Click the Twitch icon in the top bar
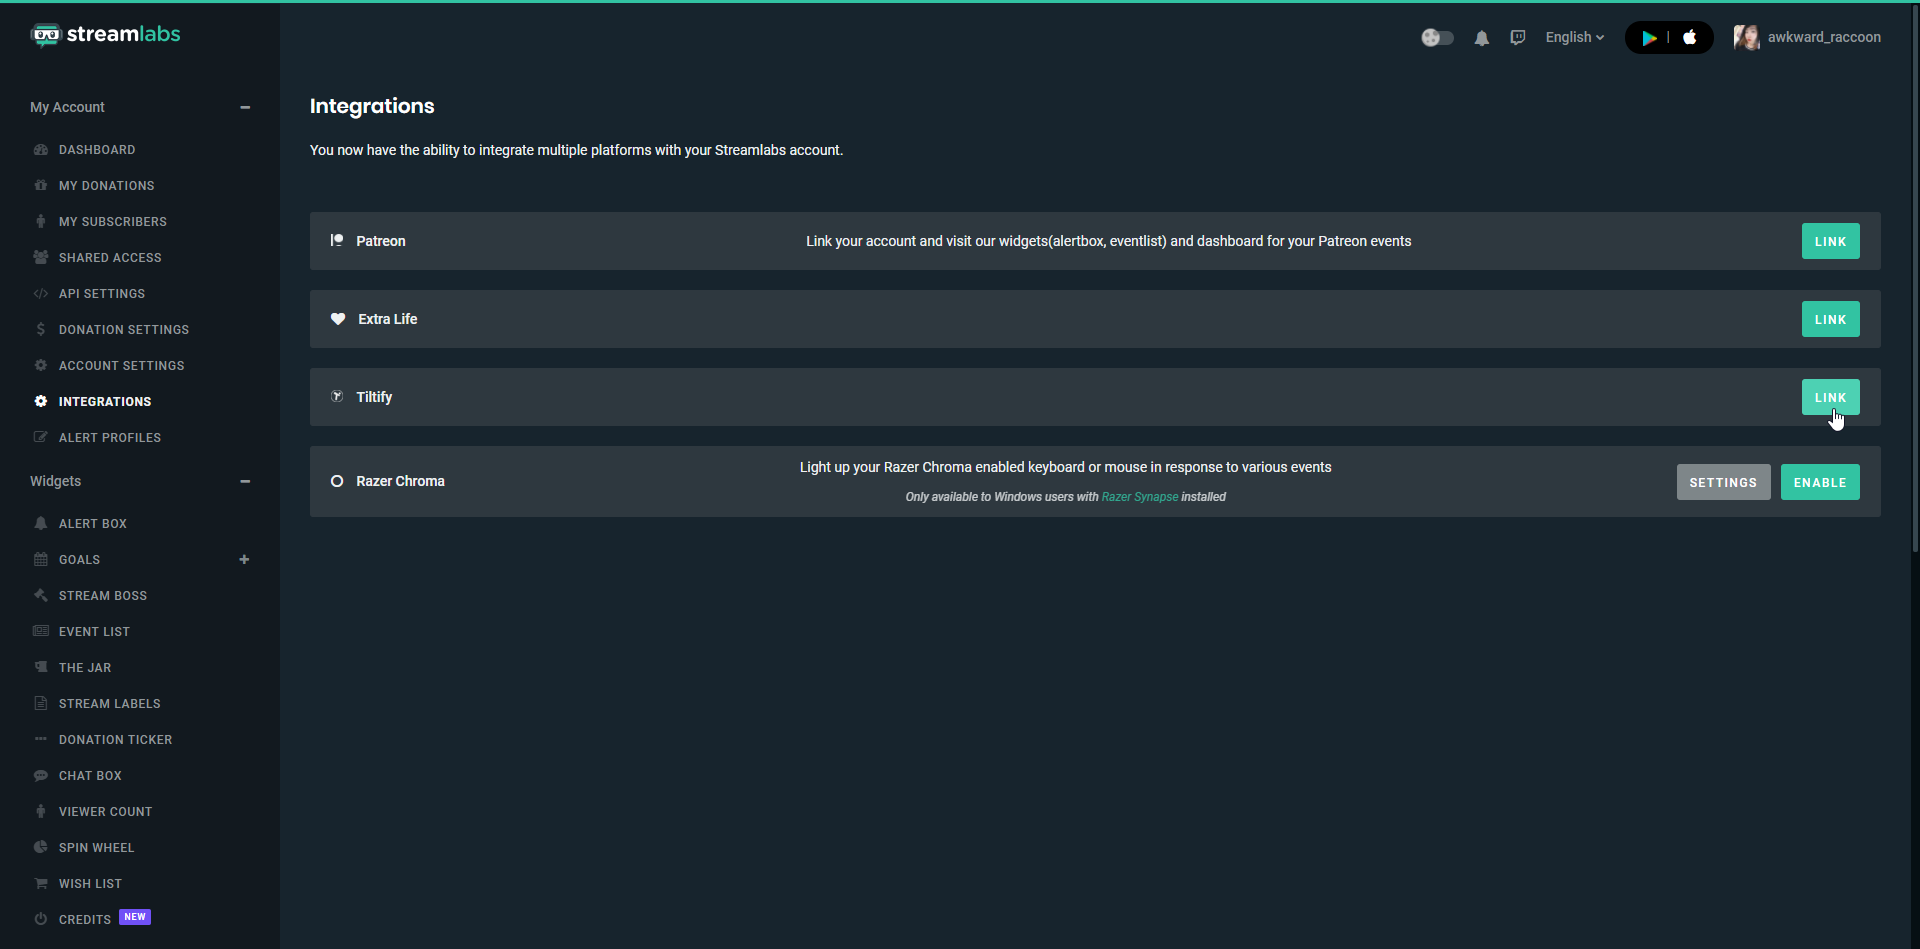 tap(1518, 37)
